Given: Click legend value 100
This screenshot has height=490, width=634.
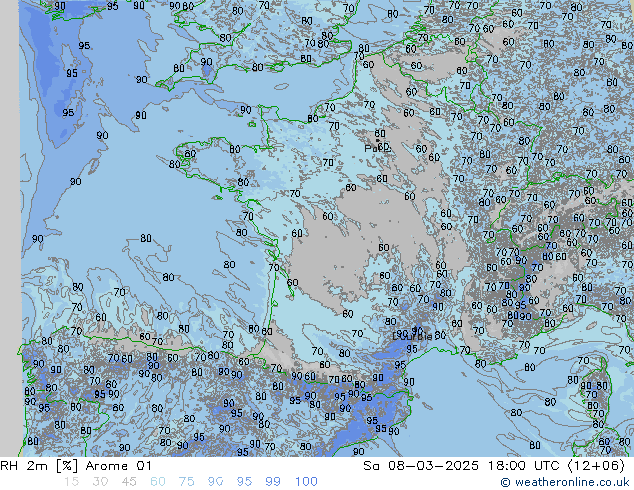Looking at the screenshot, I should (x=306, y=482).
